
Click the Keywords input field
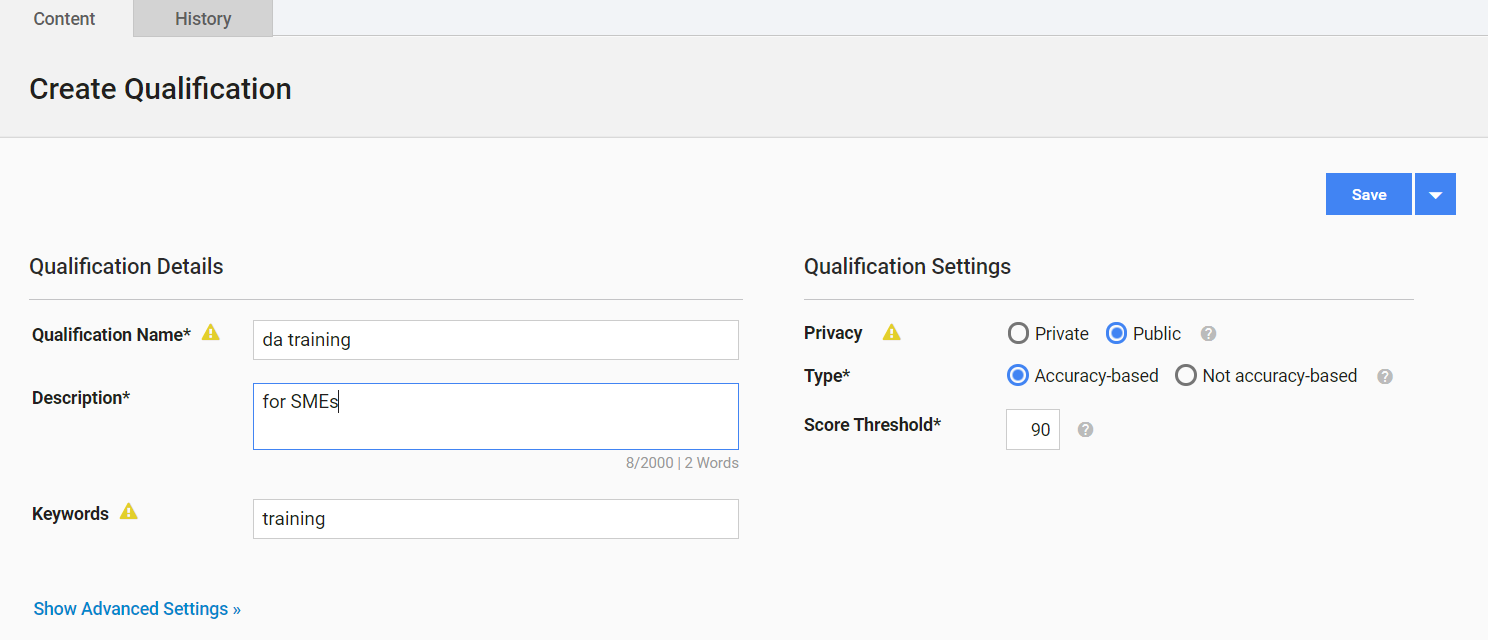coord(496,519)
